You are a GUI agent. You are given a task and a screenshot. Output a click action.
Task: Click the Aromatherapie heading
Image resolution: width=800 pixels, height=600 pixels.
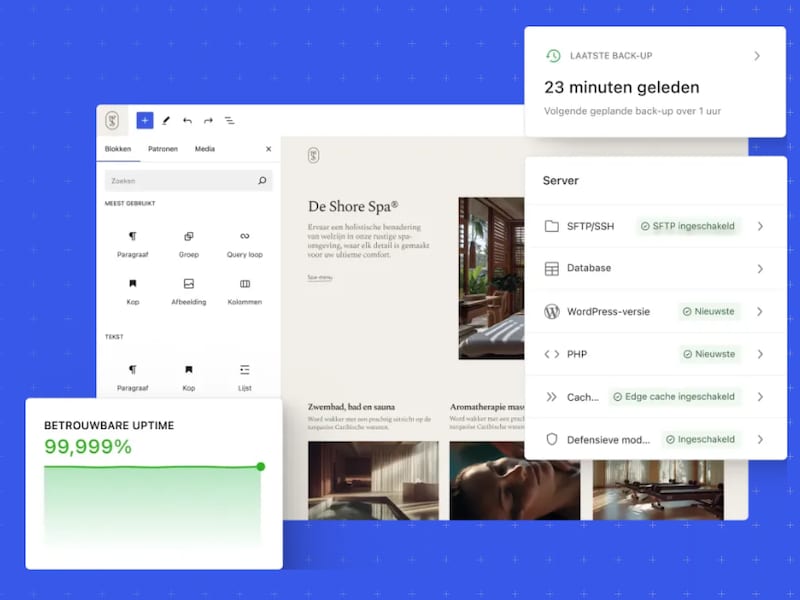487,407
